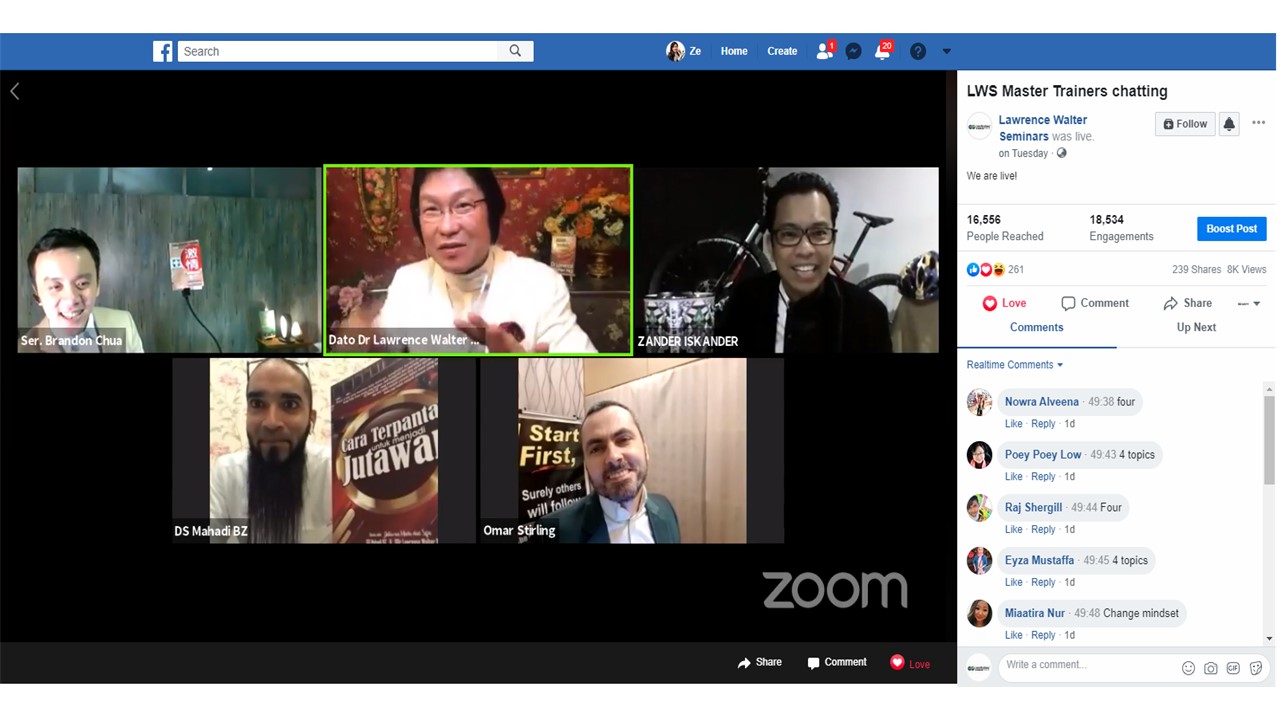Click Poey Poey Low's profile picture
Image resolution: width=1280 pixels, height=720 pixels.
[x=979, y=455]
